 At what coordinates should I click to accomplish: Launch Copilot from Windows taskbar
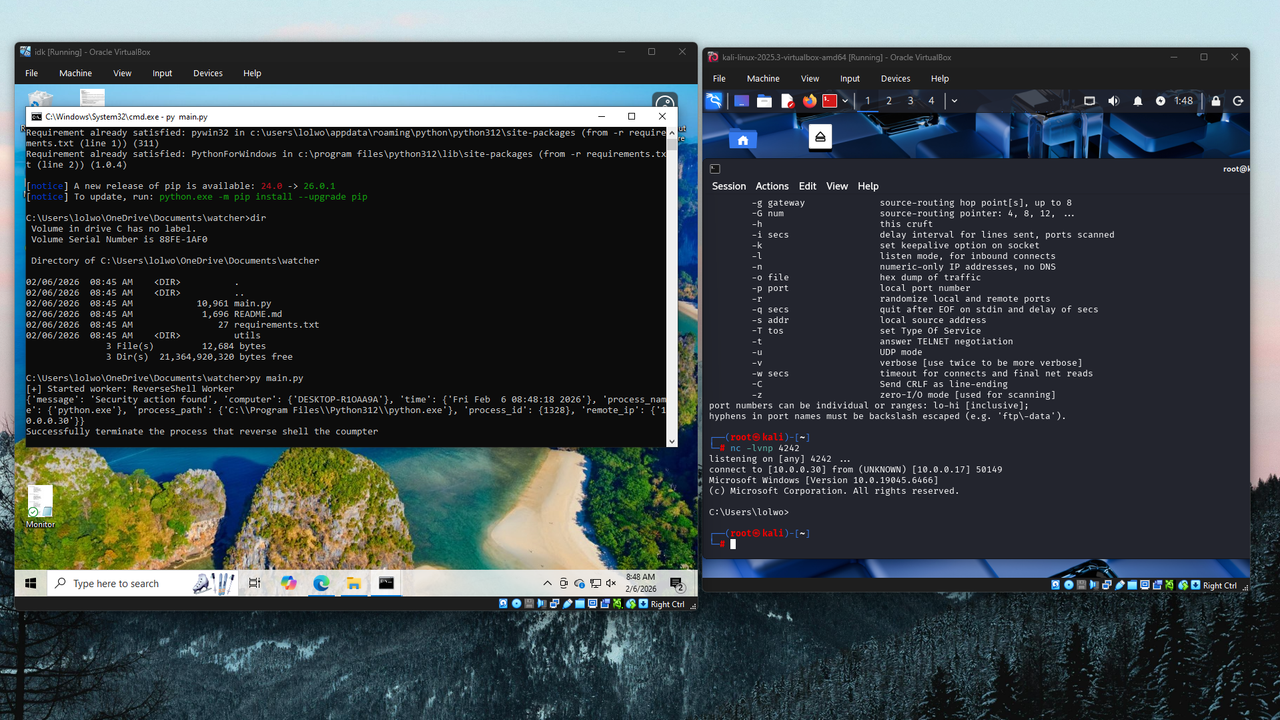point(289,583)
